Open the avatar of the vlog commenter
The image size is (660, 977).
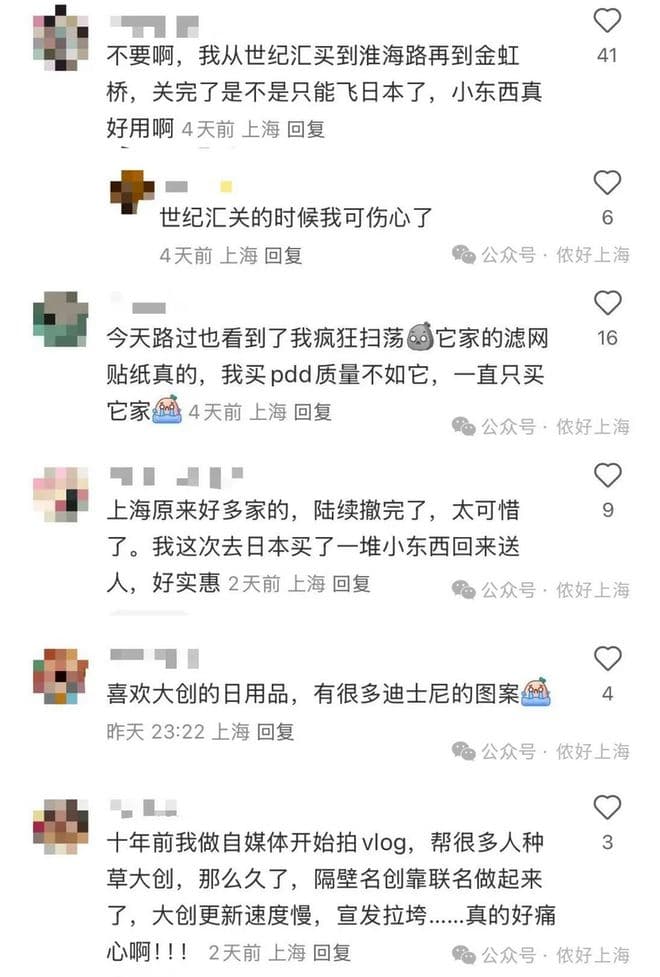(x=60, y=827)
